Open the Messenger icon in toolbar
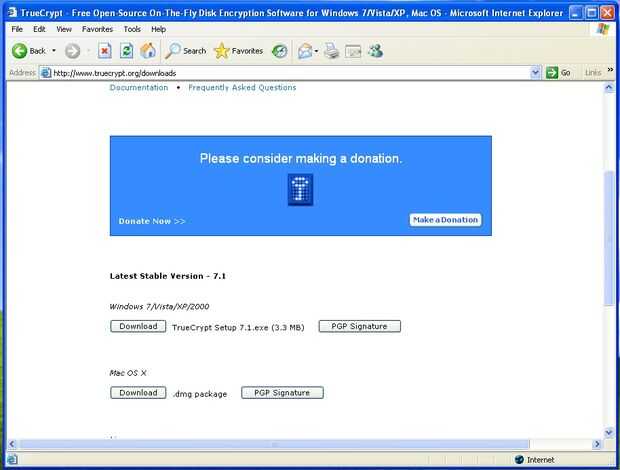The width and height of the screenshot is (620, 470). (x=375, y=51)
